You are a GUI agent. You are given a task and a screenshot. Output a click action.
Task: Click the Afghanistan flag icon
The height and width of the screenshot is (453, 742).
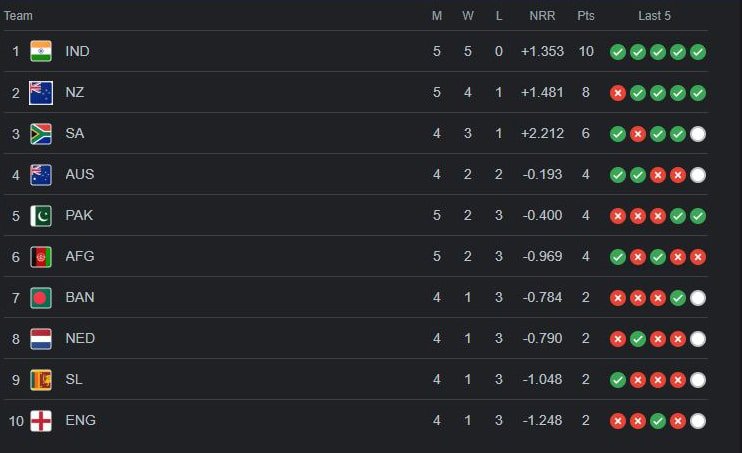pos(41,256)
